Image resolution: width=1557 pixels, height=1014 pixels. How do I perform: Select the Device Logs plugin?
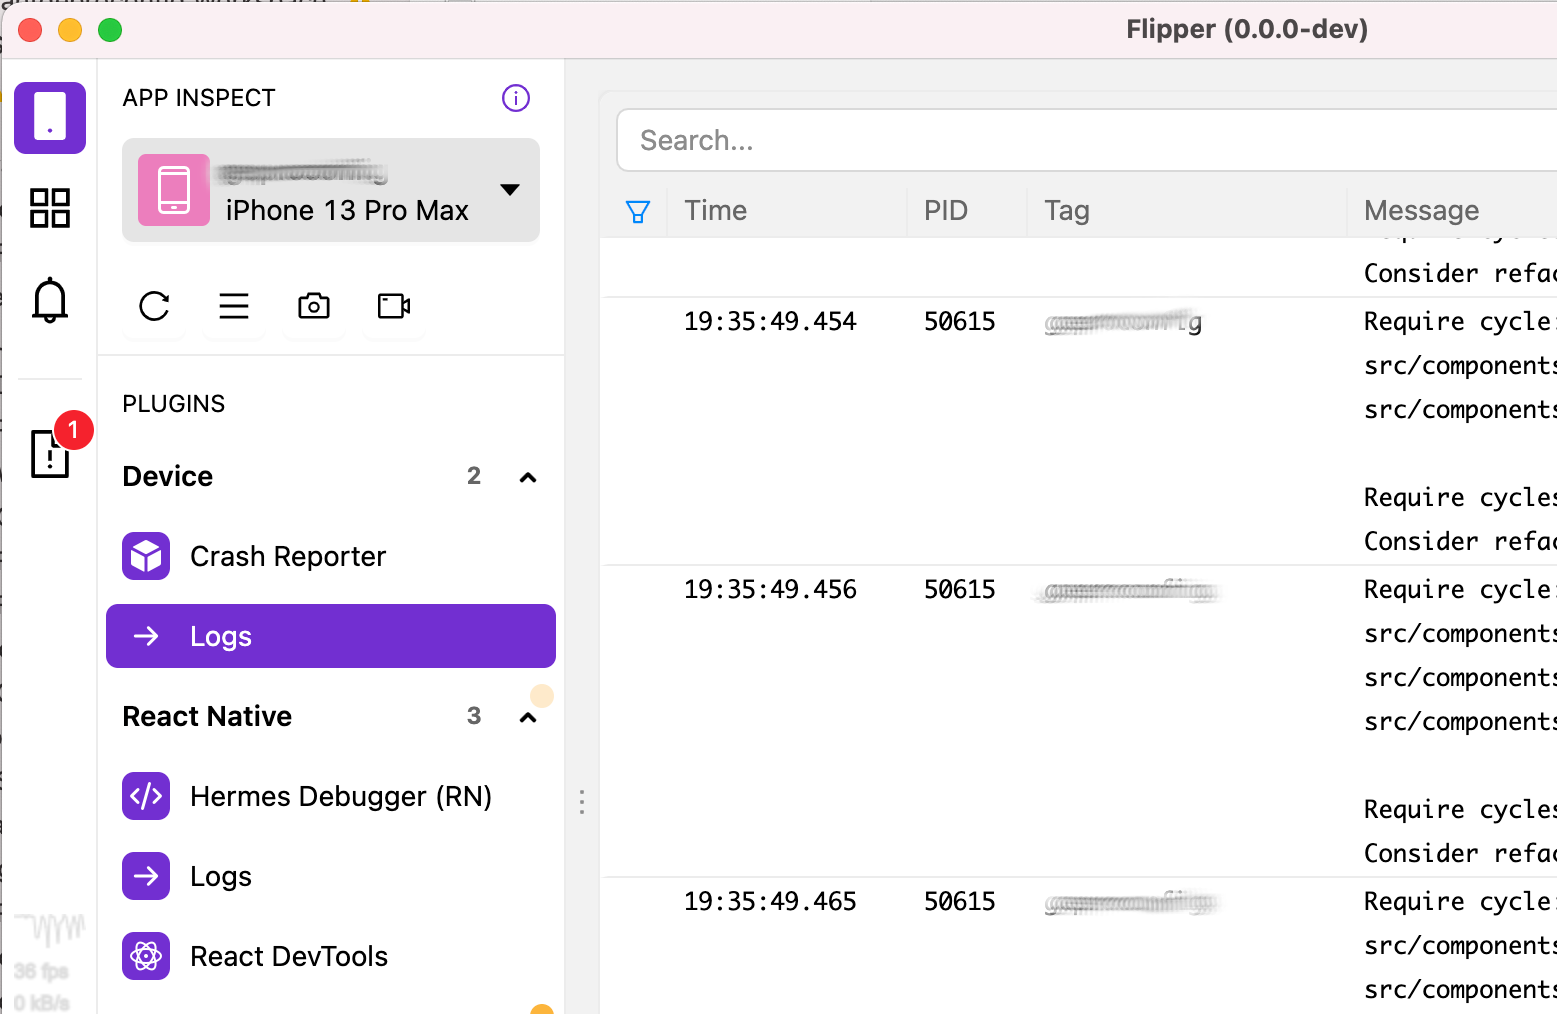click(331, 636)
